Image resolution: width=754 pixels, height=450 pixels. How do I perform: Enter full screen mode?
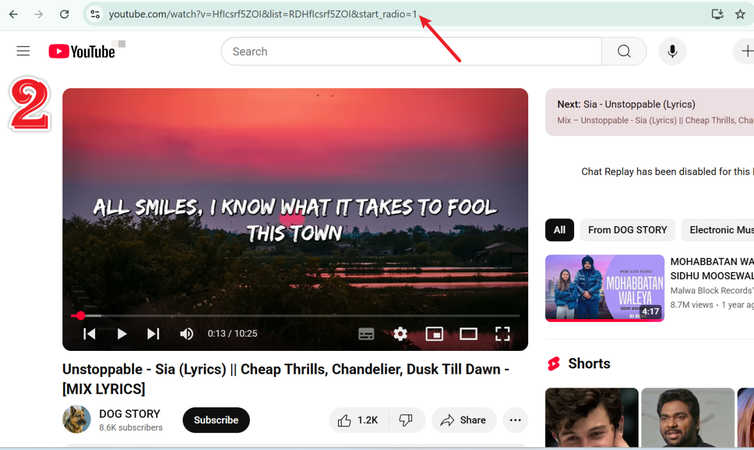[503, 334]
